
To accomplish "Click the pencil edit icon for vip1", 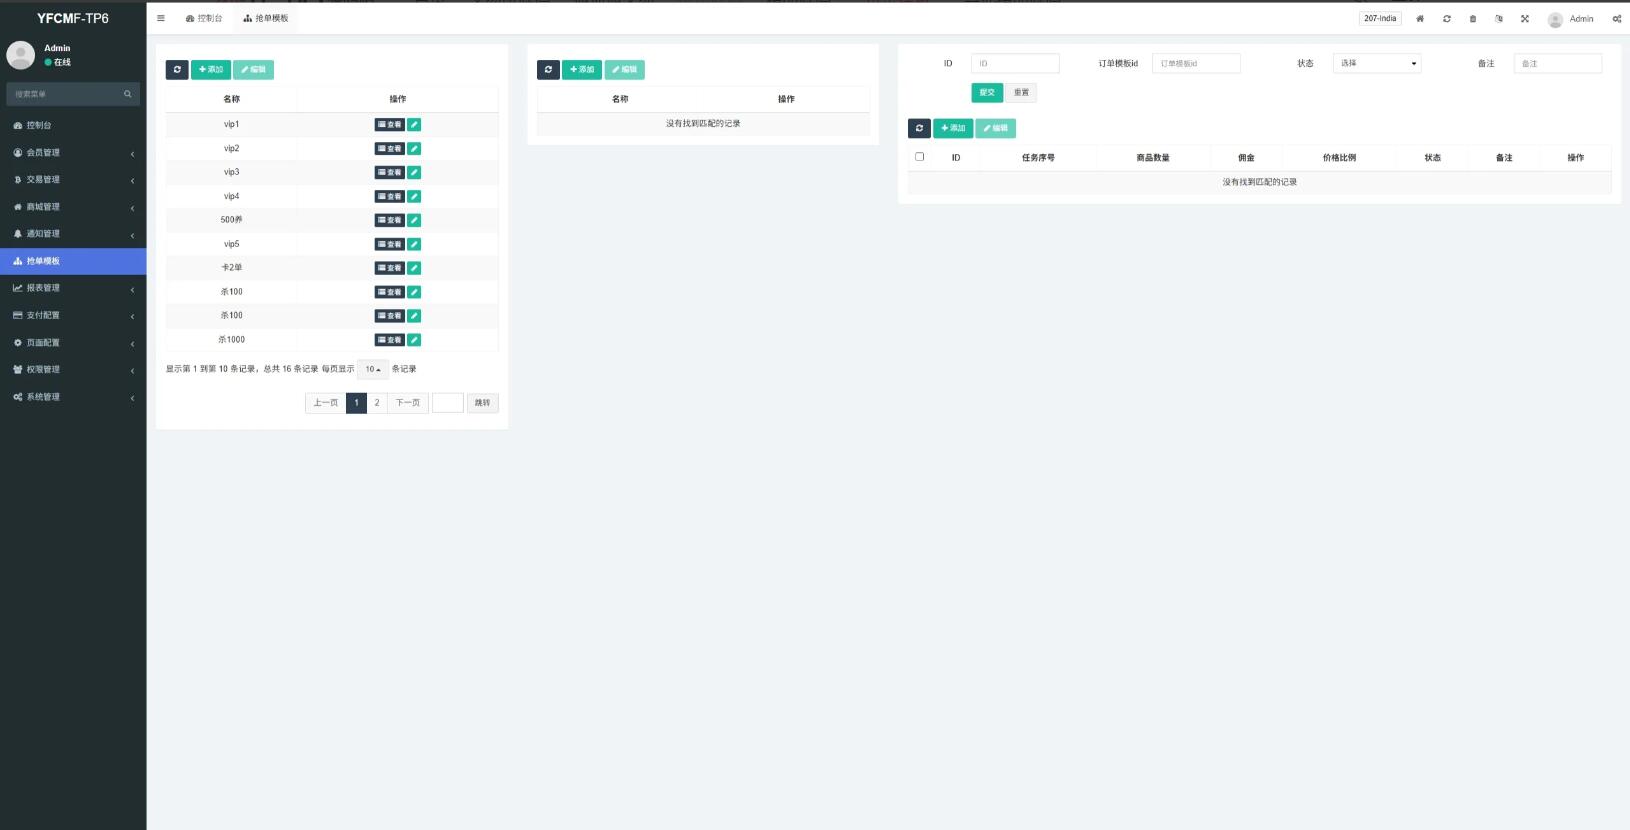I will 414,125.
